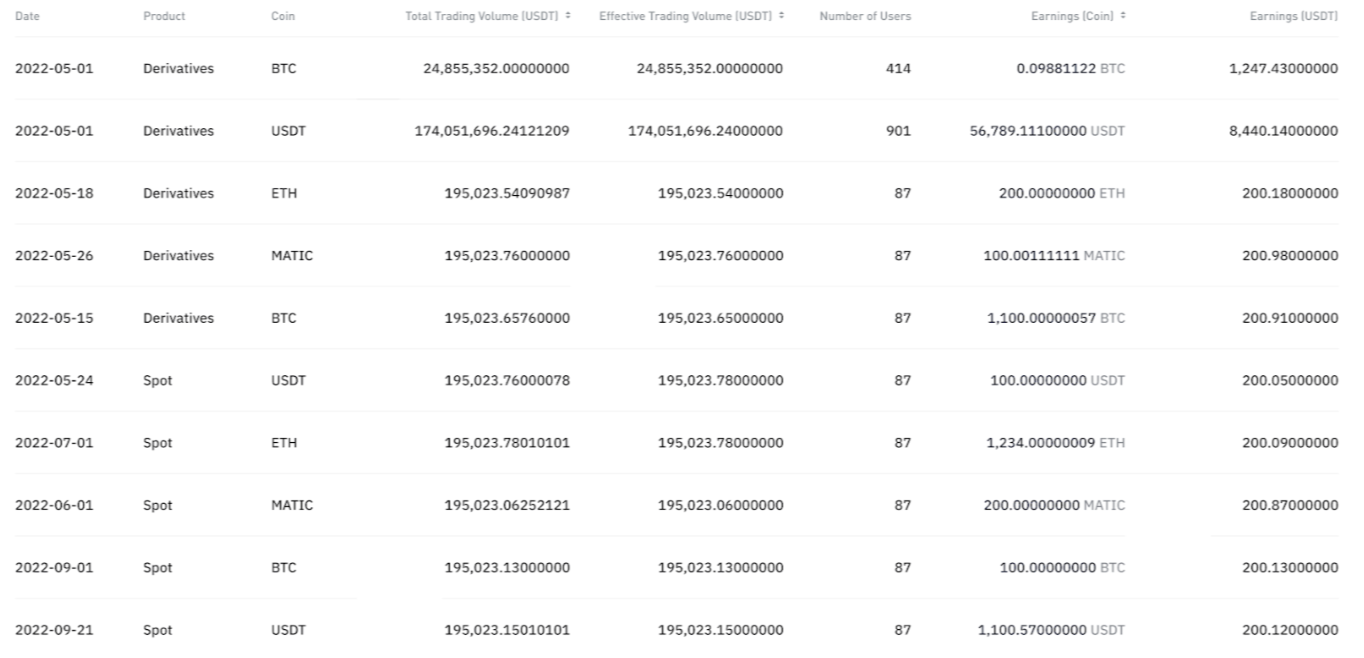Click the Coin column header
The image size is (1364, 658).
282,17
